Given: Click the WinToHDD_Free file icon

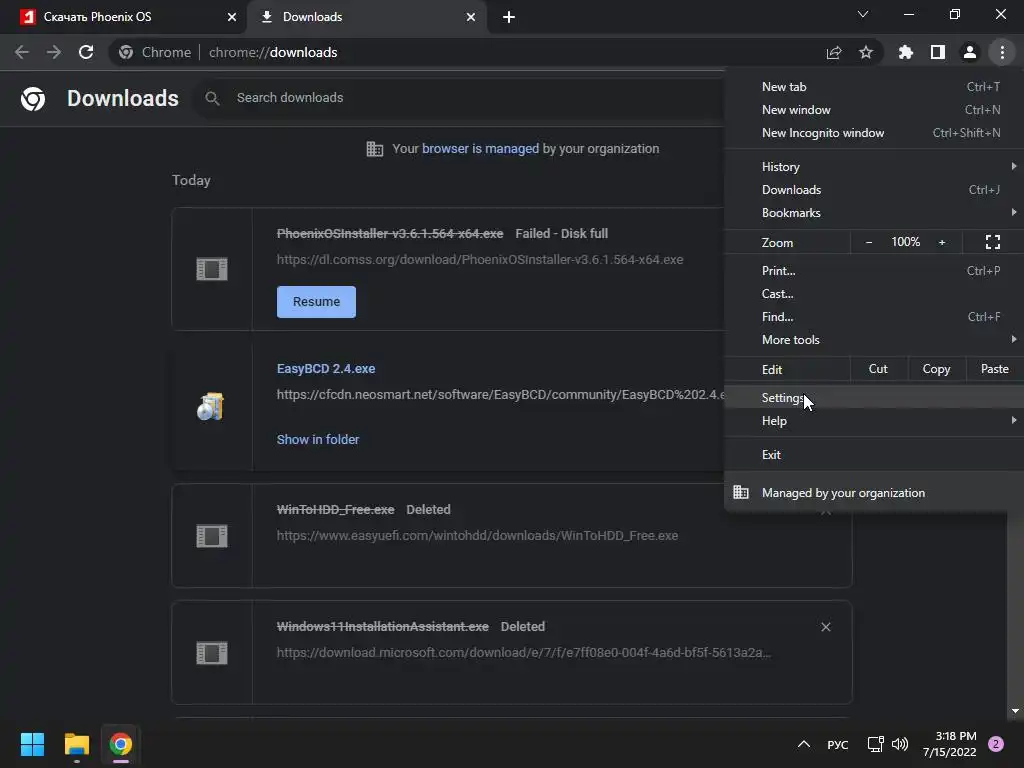Looking at the screenshot, I should pos(212,536).
